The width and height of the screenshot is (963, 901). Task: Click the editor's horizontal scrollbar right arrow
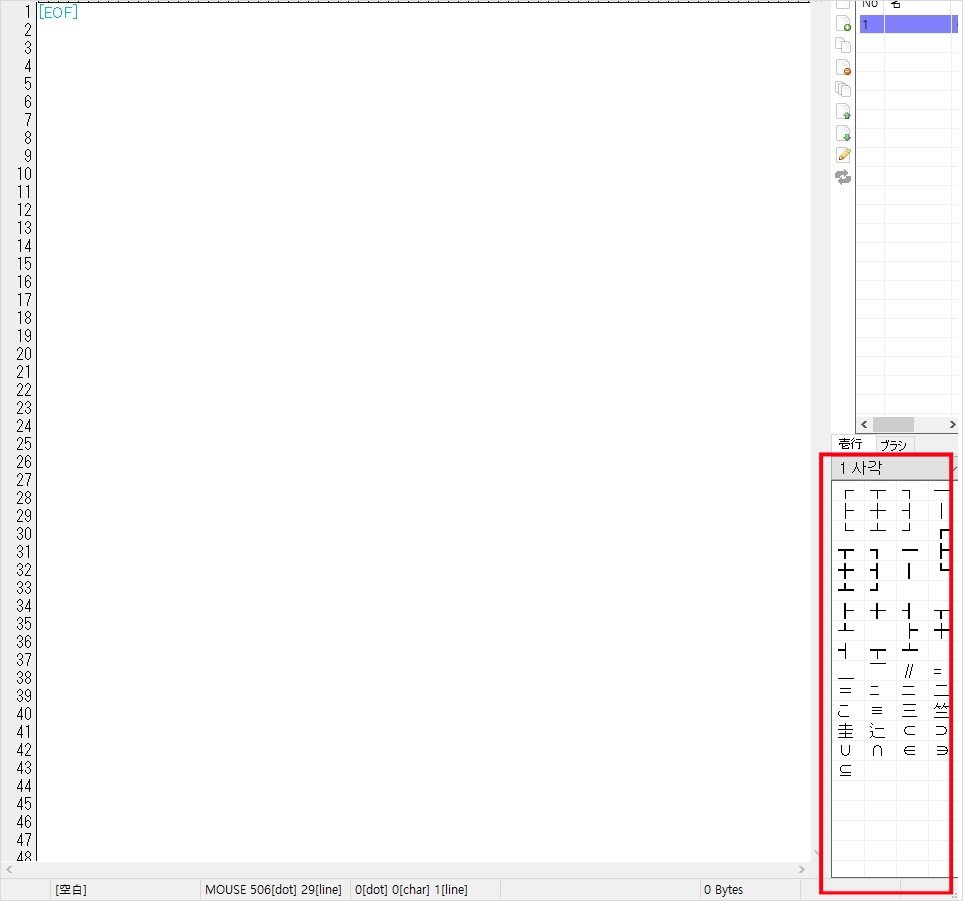coord(801,870)
